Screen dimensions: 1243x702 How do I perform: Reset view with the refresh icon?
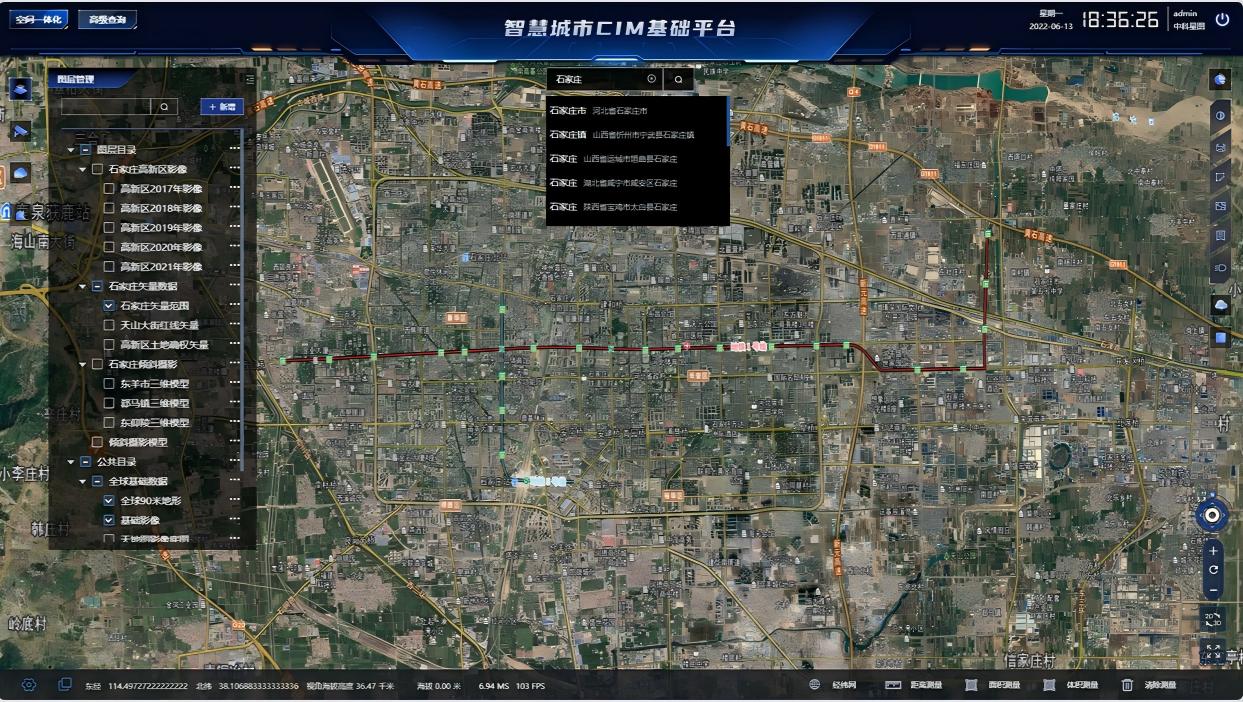[x=1213, y=570]
